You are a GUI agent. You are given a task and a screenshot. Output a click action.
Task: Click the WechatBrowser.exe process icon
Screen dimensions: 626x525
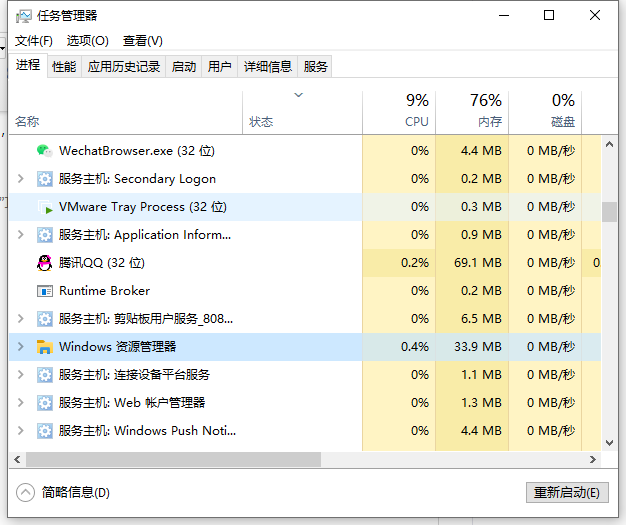44,151
